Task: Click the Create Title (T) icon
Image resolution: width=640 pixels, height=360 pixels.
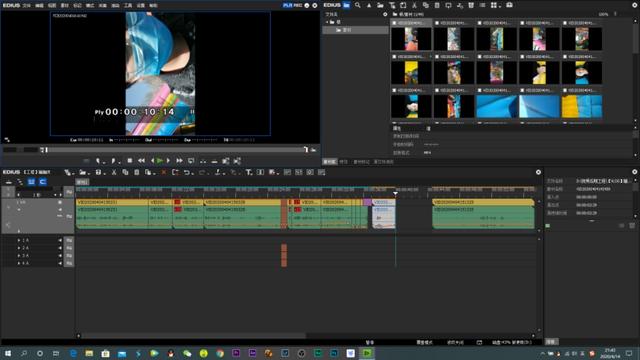Action: (x=248, y=172)
